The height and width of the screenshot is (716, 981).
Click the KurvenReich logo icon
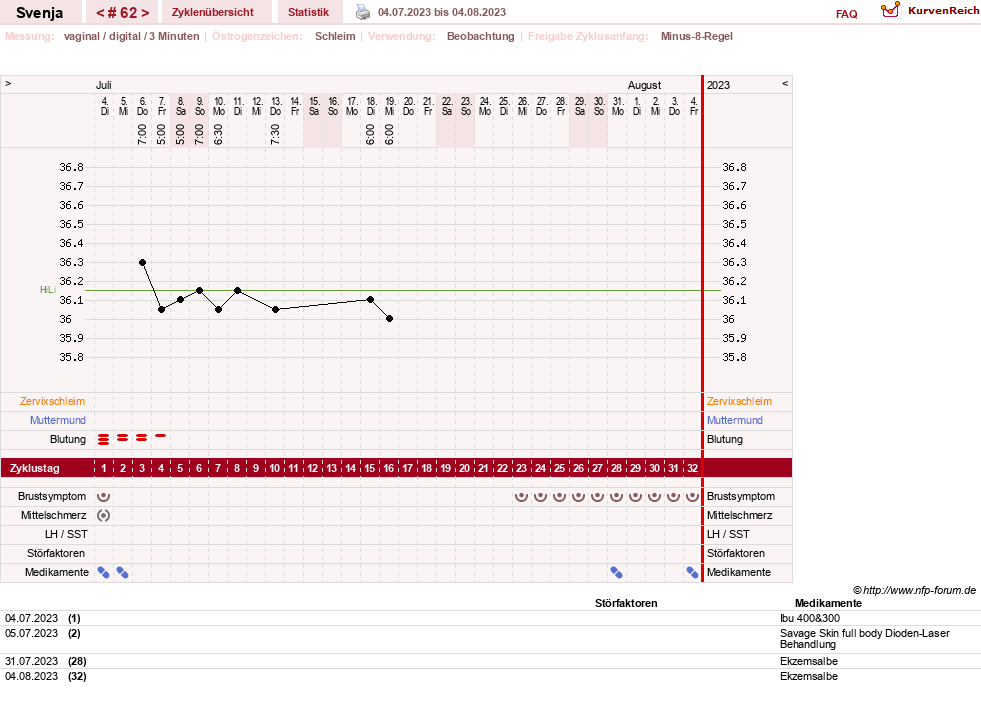pyautogui.click(x=890, y=11)
